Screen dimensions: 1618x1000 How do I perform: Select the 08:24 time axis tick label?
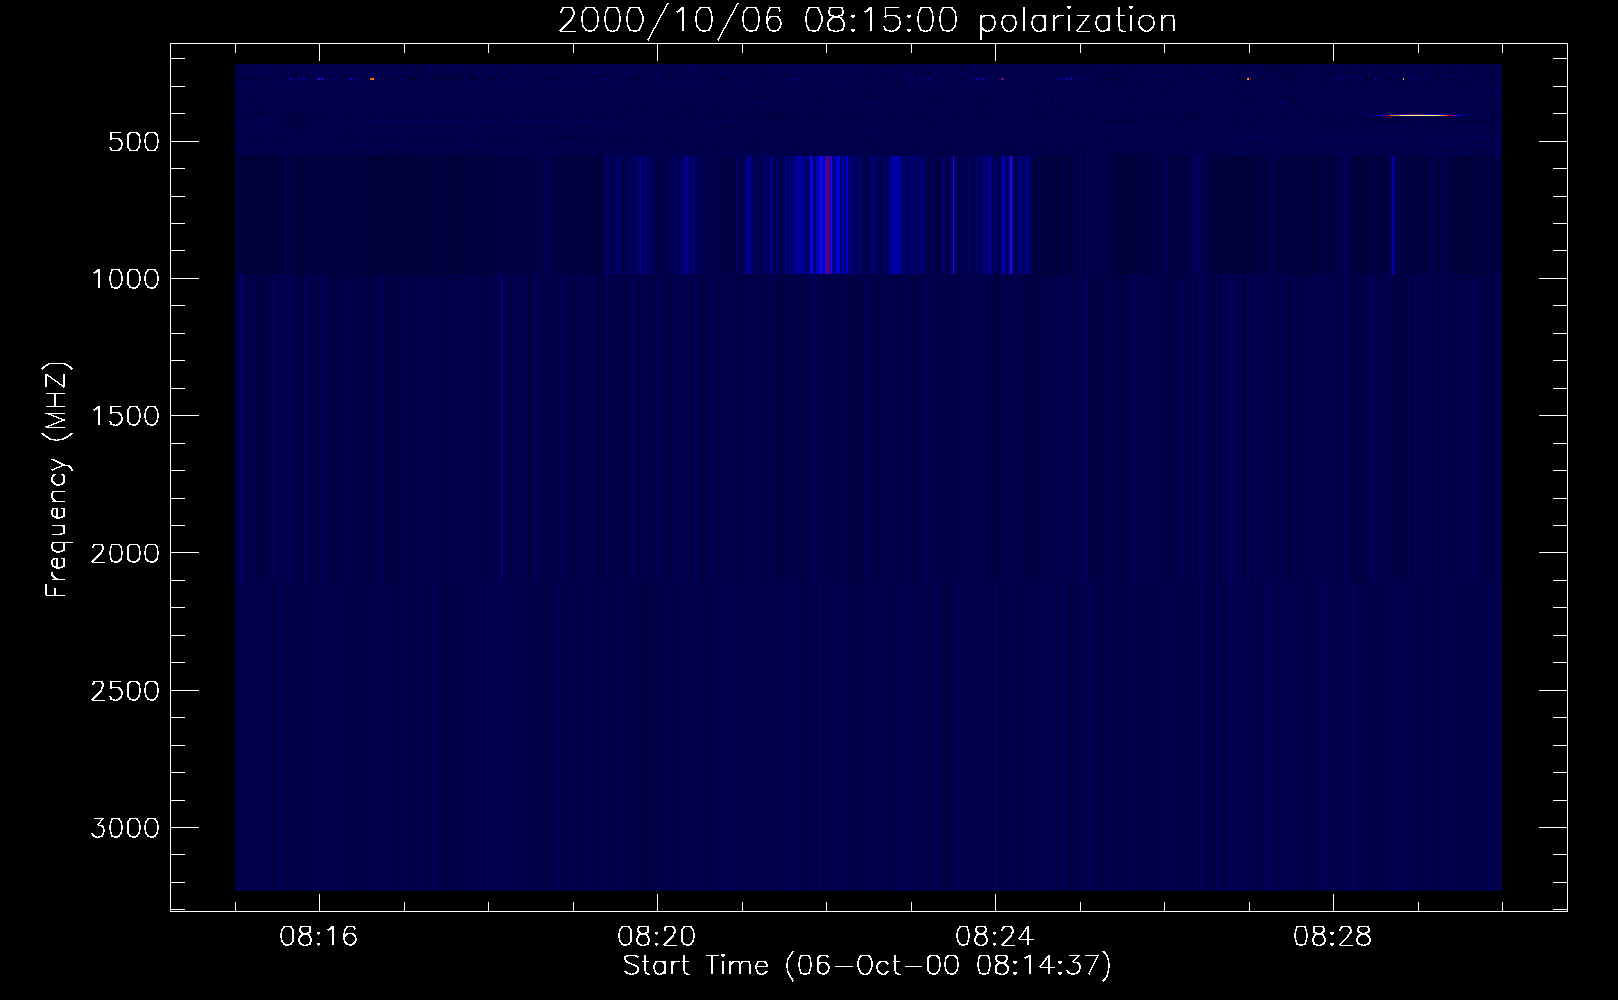(995, 937)
